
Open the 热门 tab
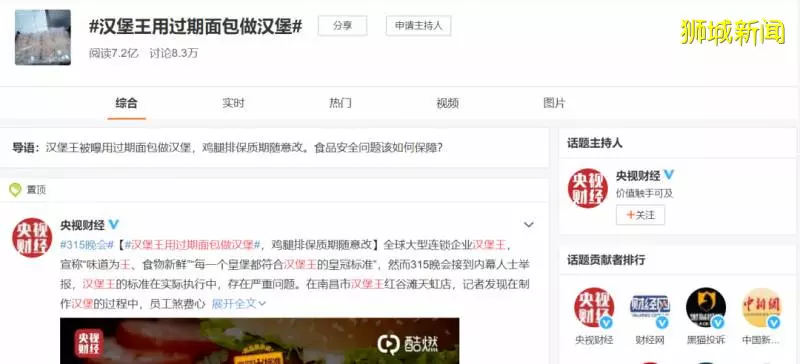pos(340,103)
